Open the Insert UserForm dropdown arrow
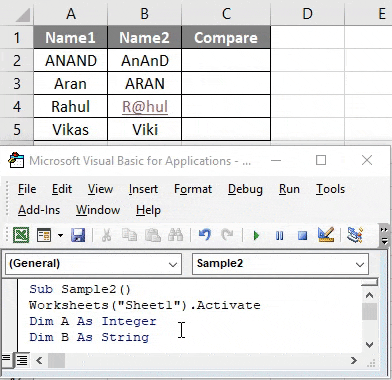Screen dimensions: 392x380 coord(60,235)
